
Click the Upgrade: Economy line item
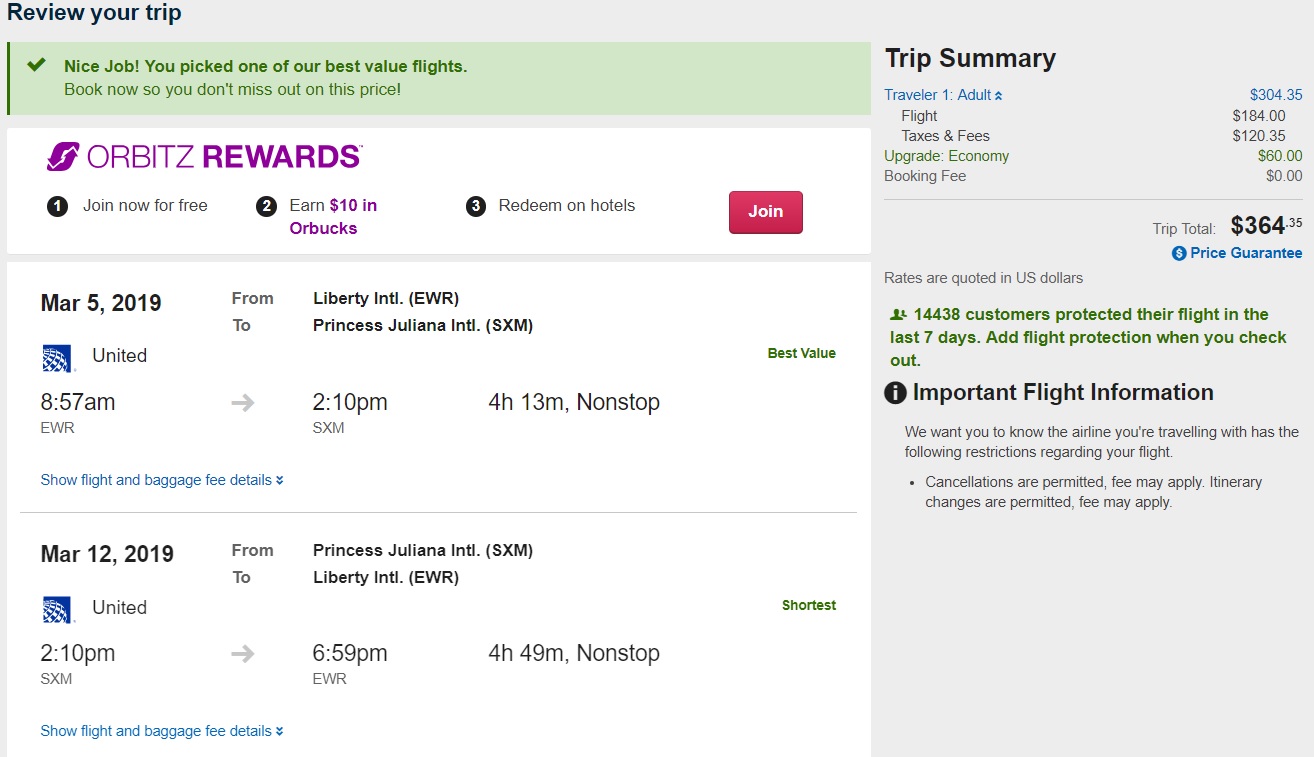[946, 156]
